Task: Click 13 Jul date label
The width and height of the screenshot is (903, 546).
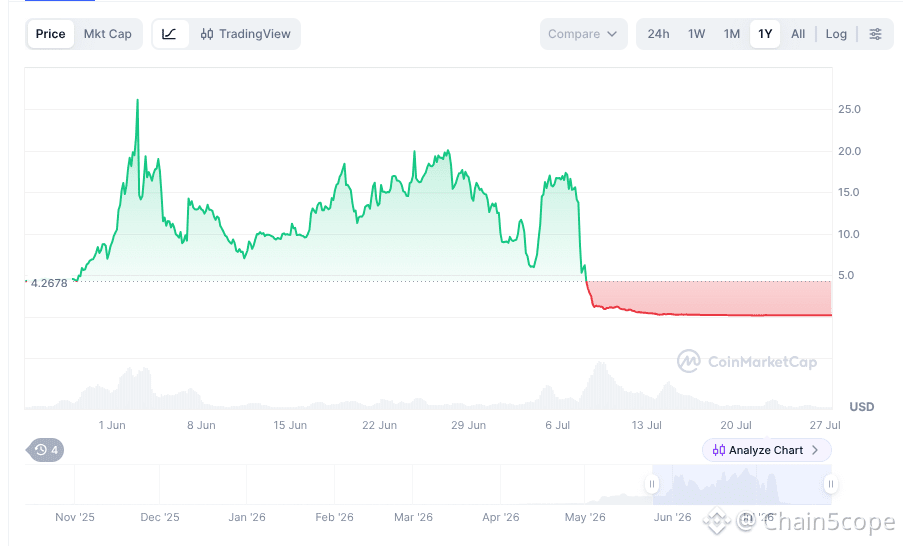Action: [x=646, y=425]
